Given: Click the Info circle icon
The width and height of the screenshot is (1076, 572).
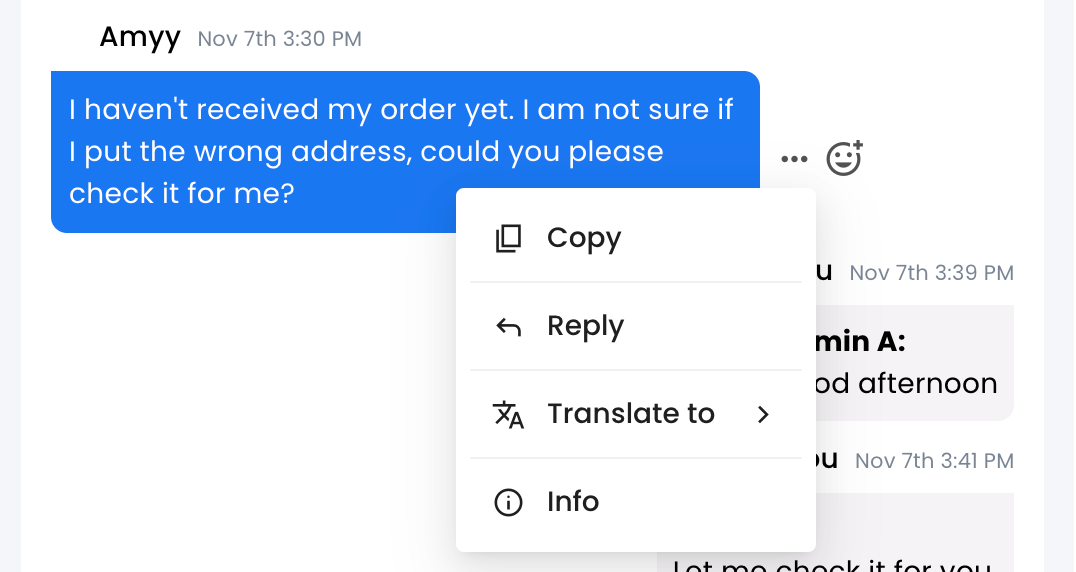Looking at the screenshot, I should pos(509,502).
